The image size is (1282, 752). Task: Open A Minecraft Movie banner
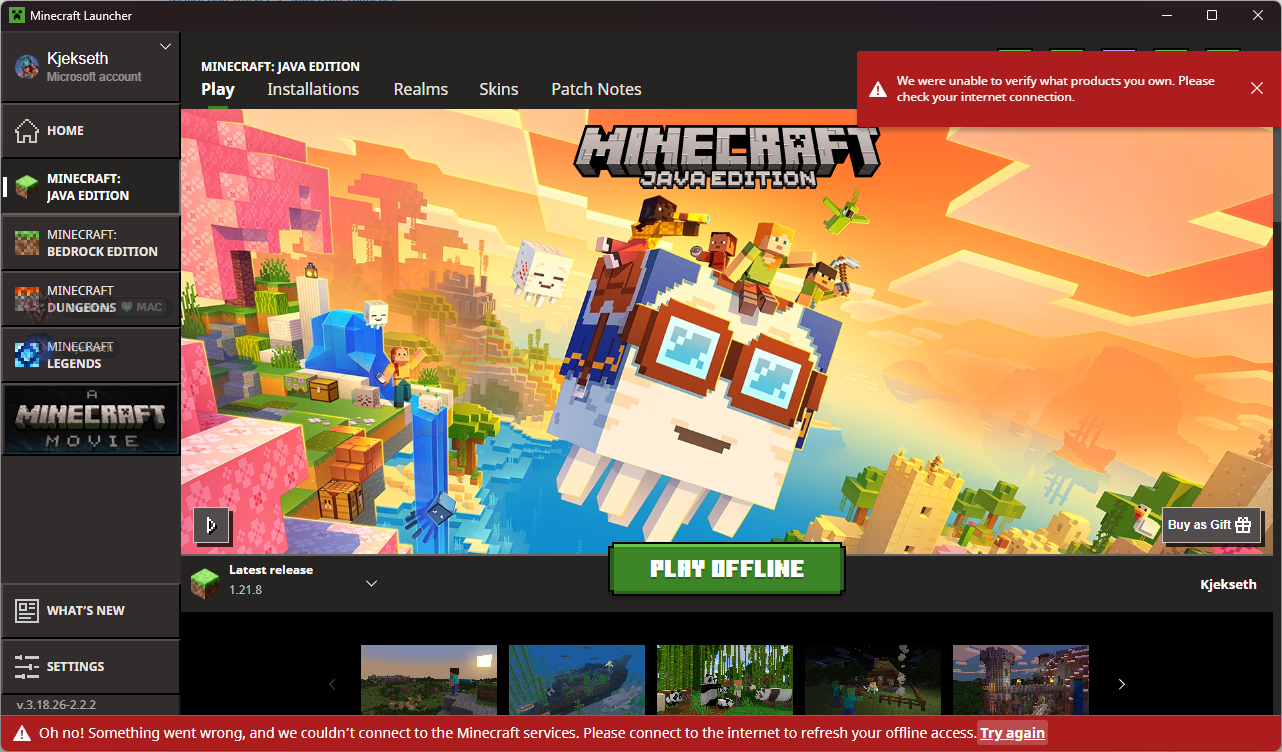point(90,420)
